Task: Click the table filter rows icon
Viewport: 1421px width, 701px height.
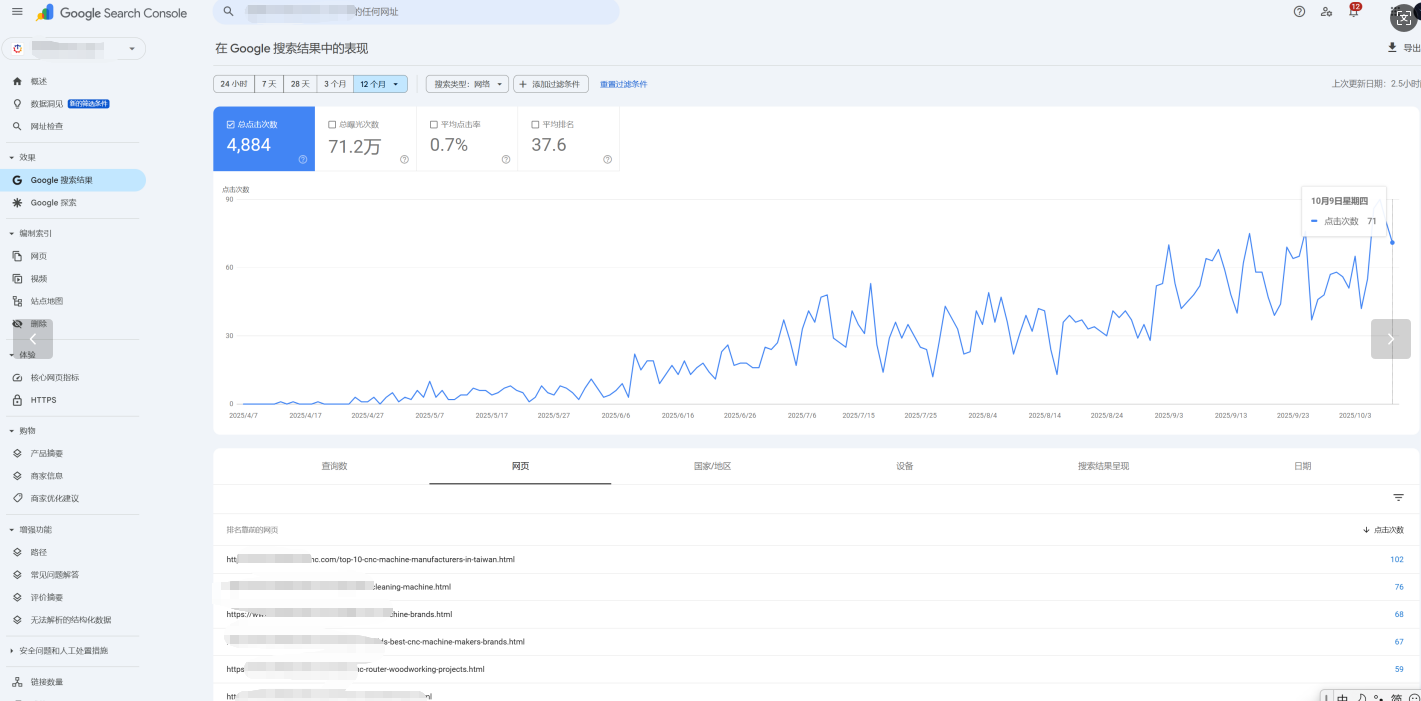Action: tap(1398, 498)
